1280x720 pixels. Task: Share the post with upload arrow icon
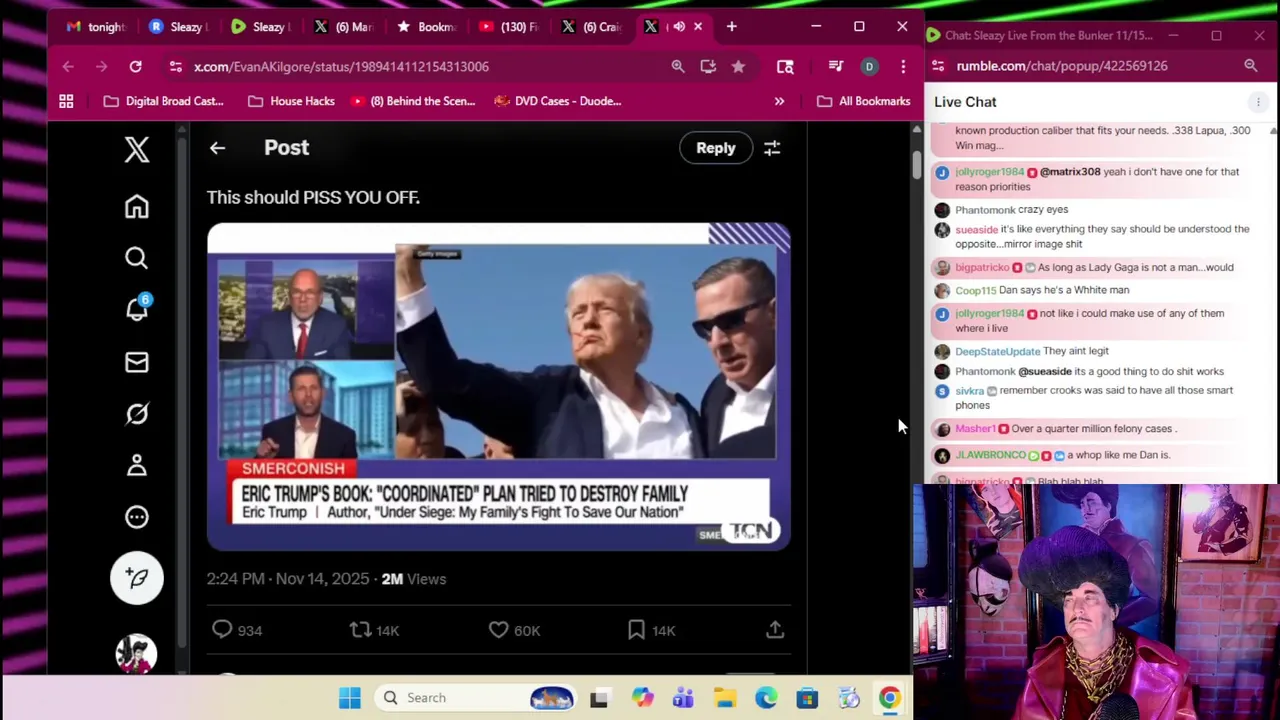[x=775, y=630]
